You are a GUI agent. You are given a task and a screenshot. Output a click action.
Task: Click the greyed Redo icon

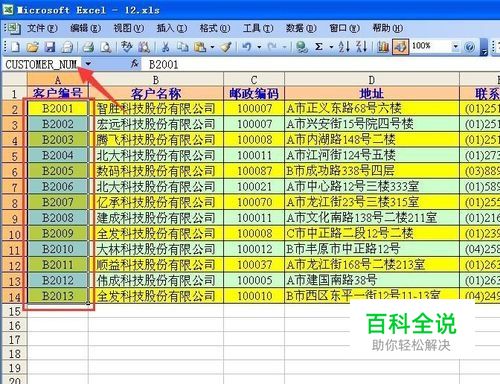coord(272,47)
